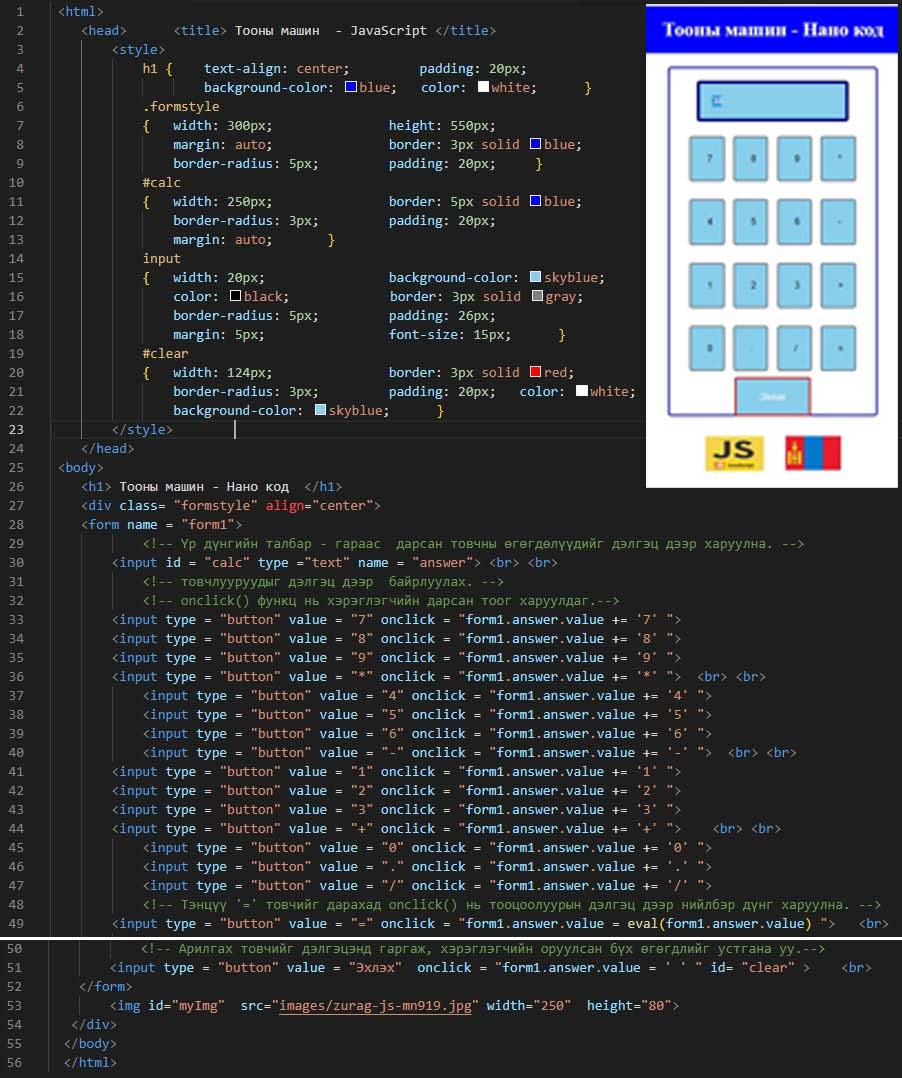Click the red color swatch on line 20
The image size is (902, 1078).
(535, 373)
